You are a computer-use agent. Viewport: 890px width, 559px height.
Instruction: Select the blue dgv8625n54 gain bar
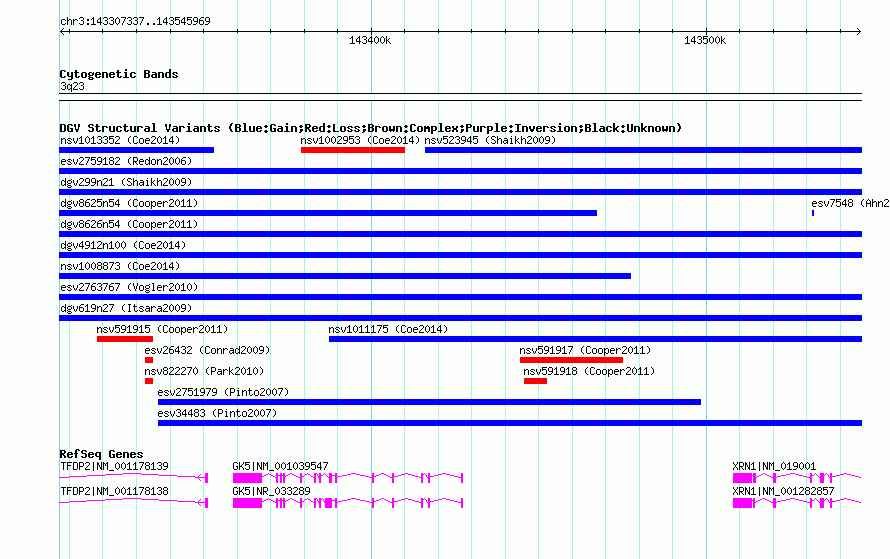(328, 213)
